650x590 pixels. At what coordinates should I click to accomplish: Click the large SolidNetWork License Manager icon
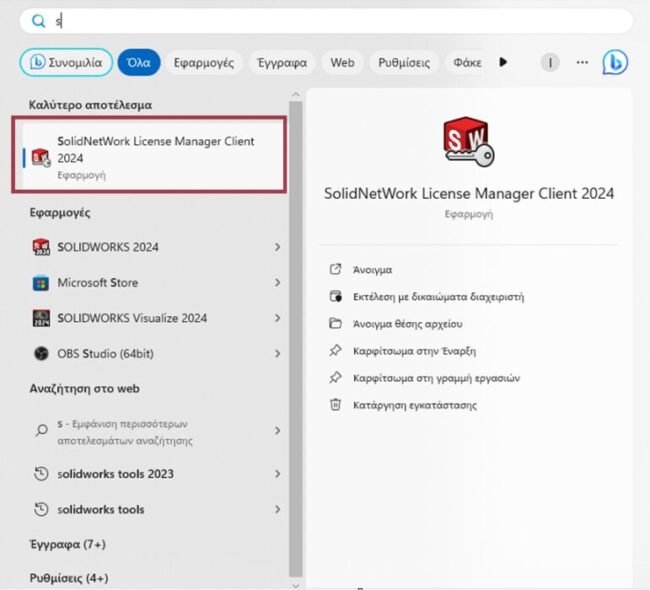click(469, 142)
